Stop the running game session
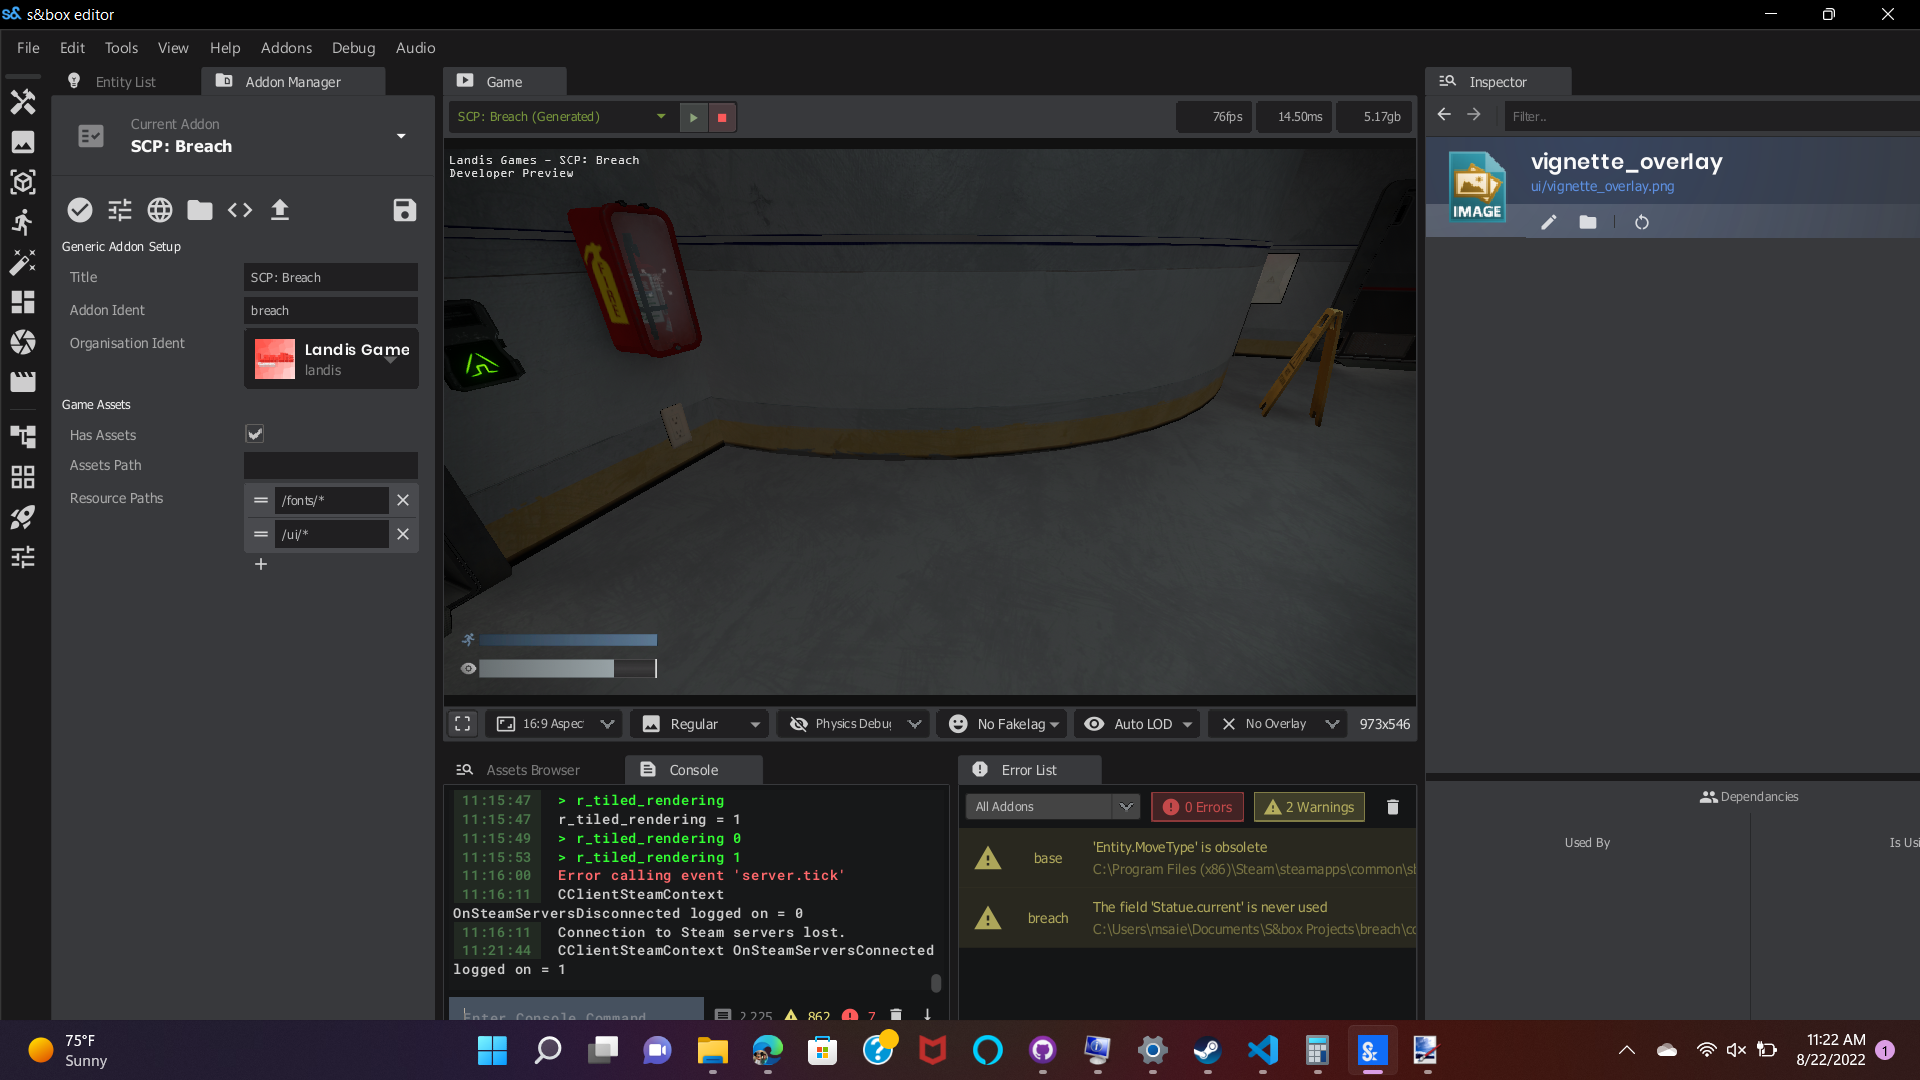1920x1080 pixels. (x=722, y=117)
